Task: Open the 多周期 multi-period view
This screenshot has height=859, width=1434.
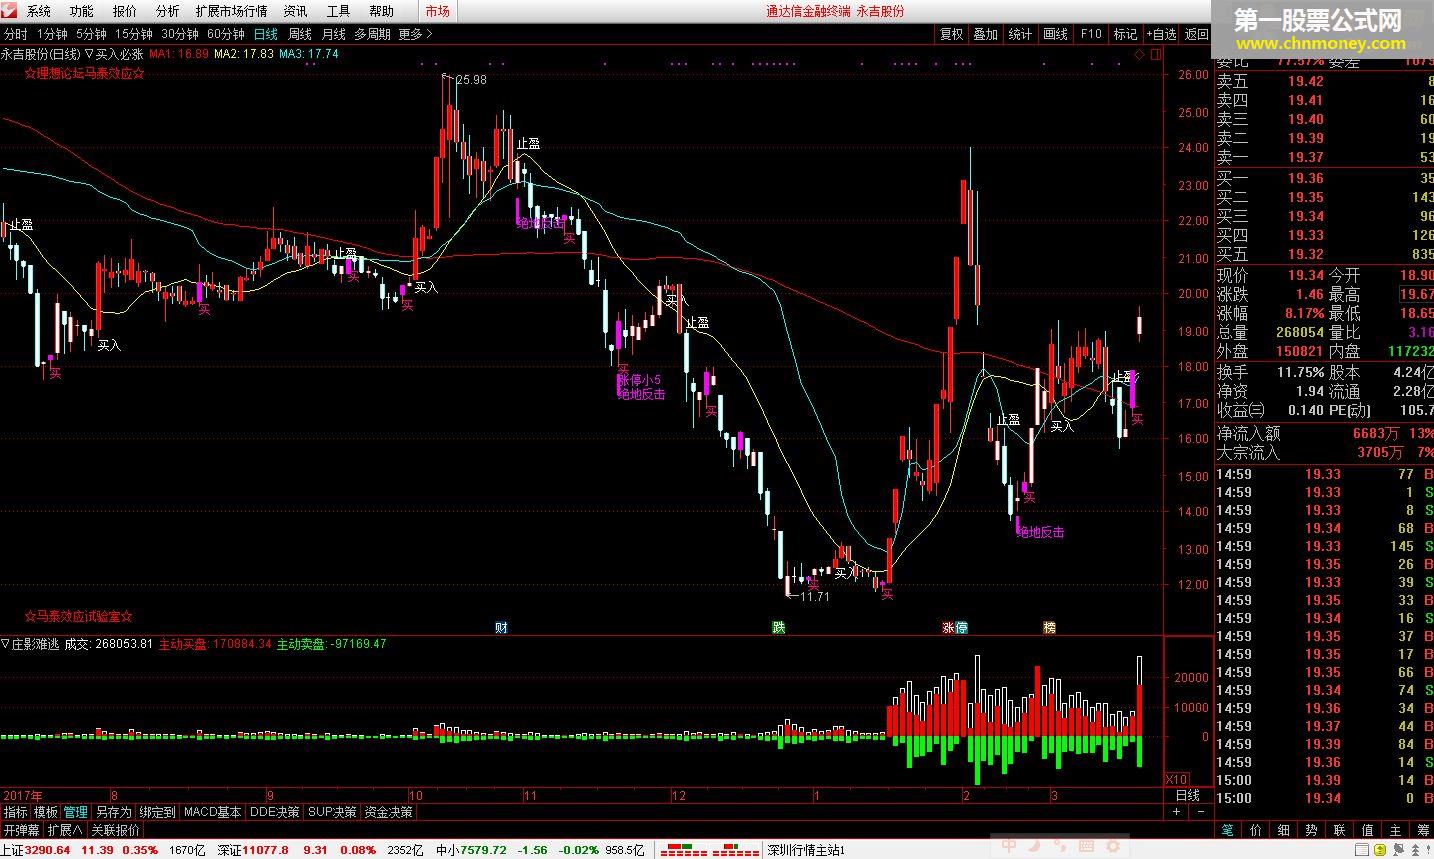Action: [x=372, y=33]
